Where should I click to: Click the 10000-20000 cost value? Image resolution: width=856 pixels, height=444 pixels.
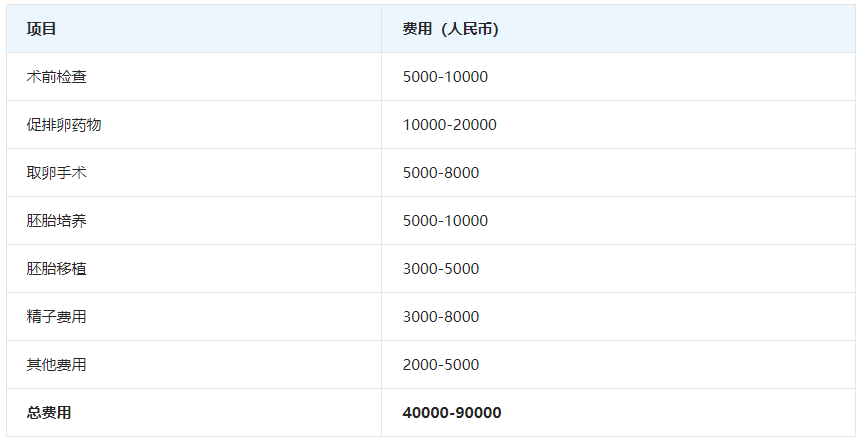(x=449, y=125)
